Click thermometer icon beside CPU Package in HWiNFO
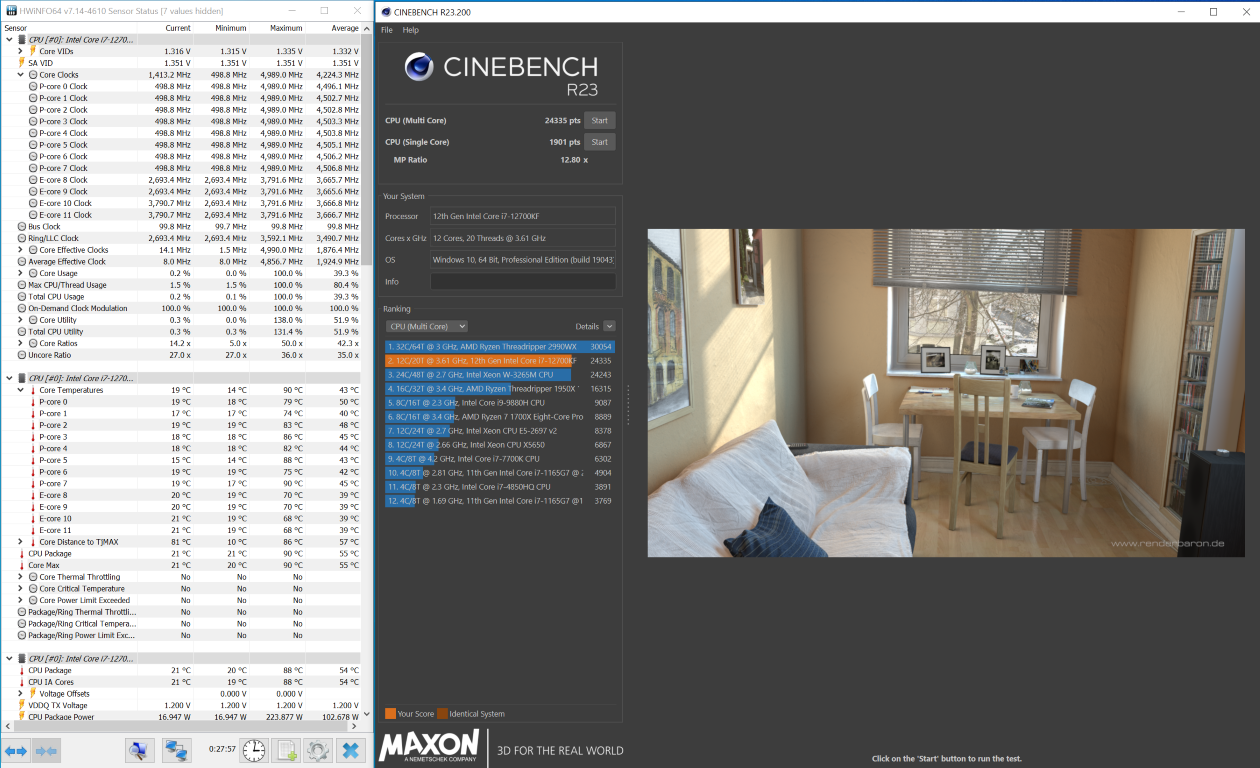This screenshot has width=1260, height=768. point(22,554)
